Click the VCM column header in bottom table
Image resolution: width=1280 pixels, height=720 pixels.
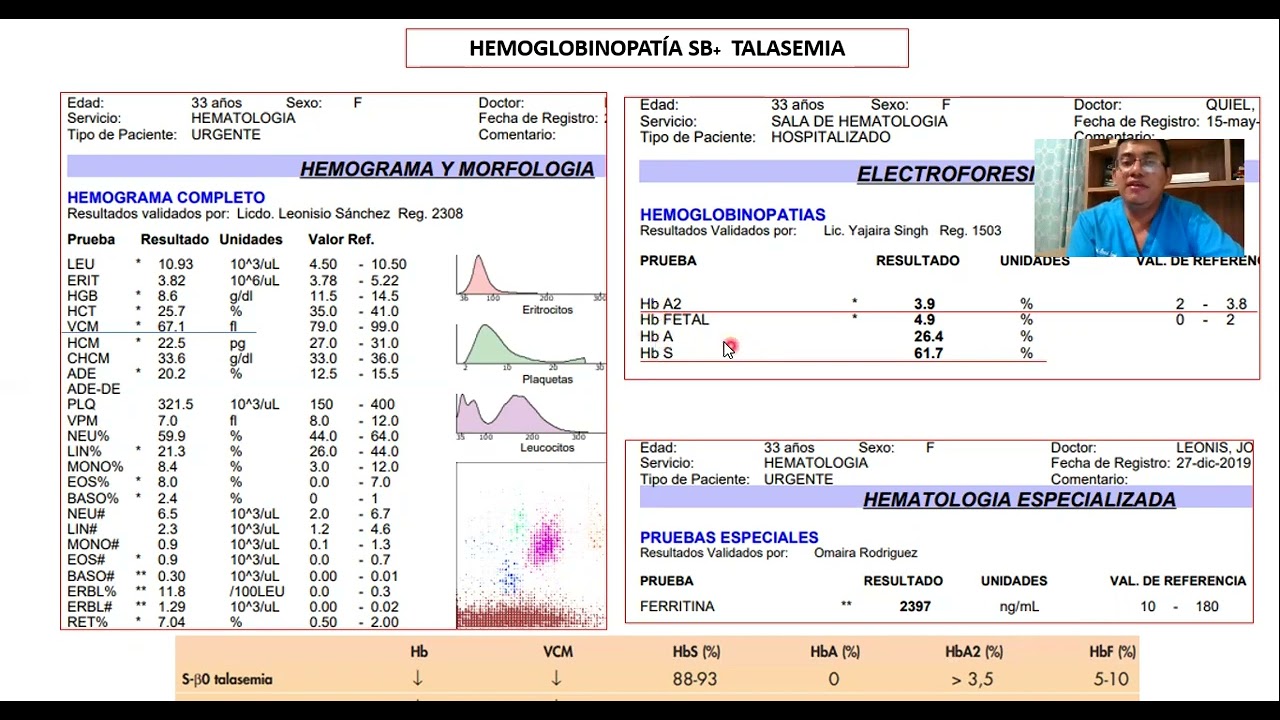click(x=557, y=652)
